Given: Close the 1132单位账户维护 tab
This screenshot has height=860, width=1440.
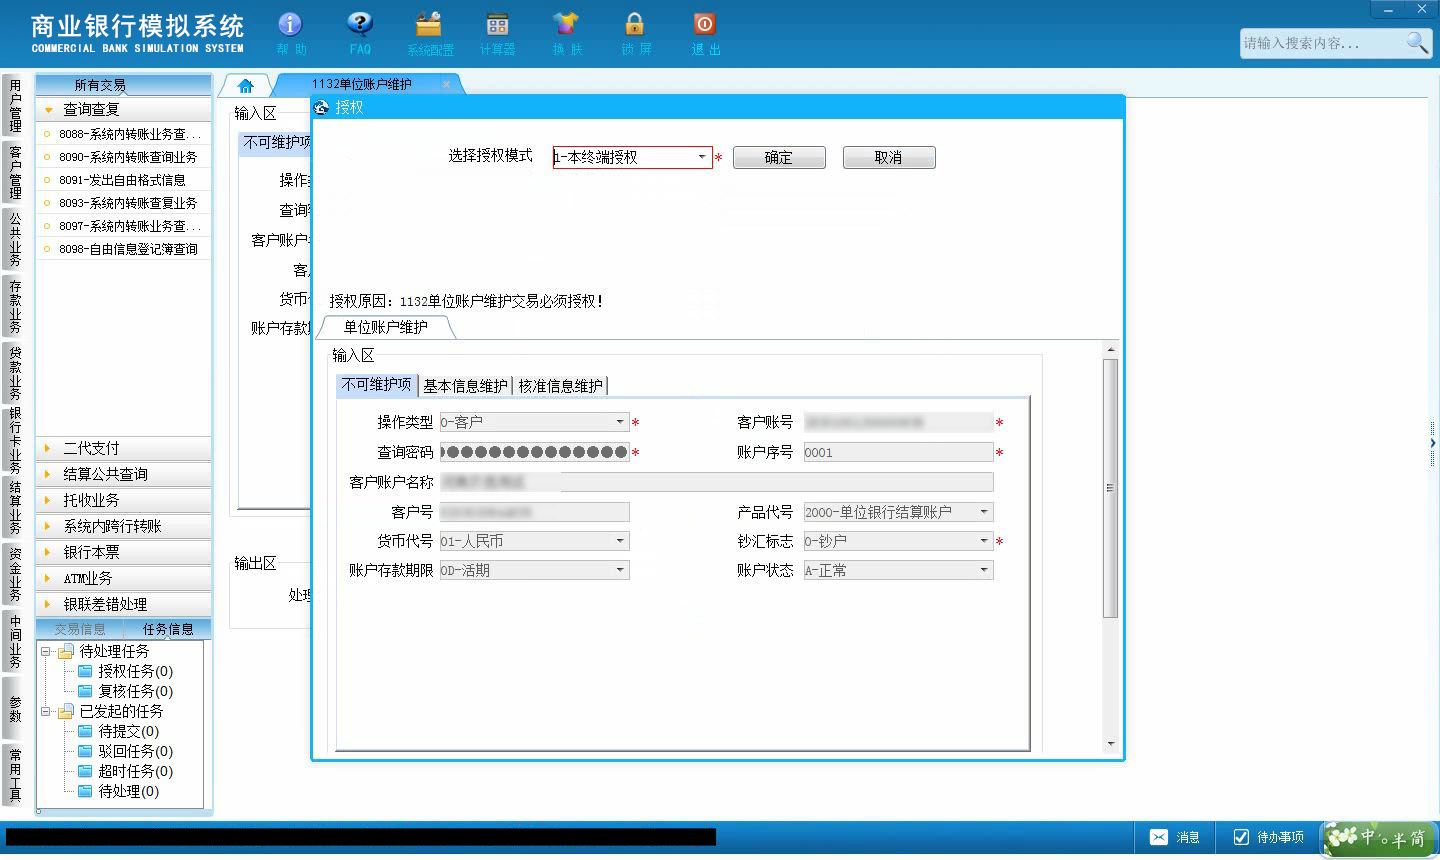Looking at the screenshot, I should 446,84.
